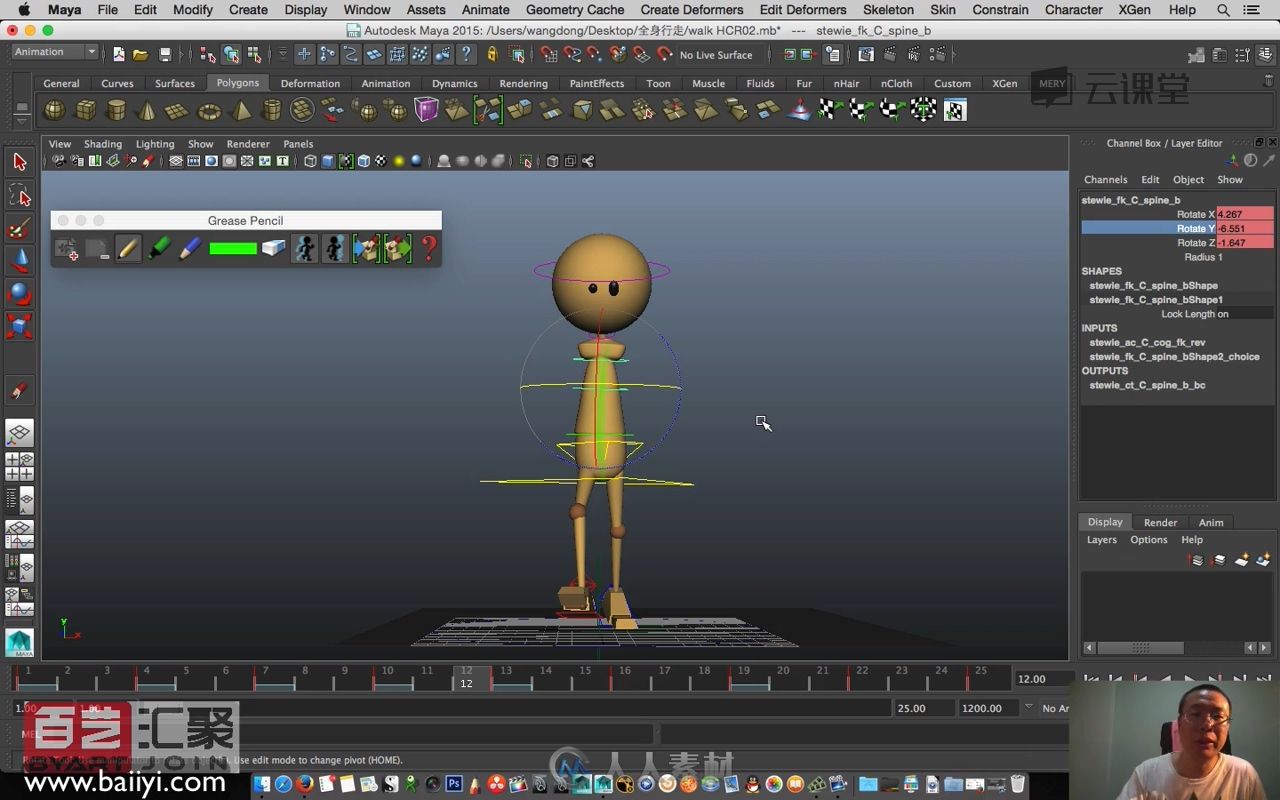Open the Skeleton menu
The height and width of the screenshot is (800, 1280).
[x=888, y=10]
